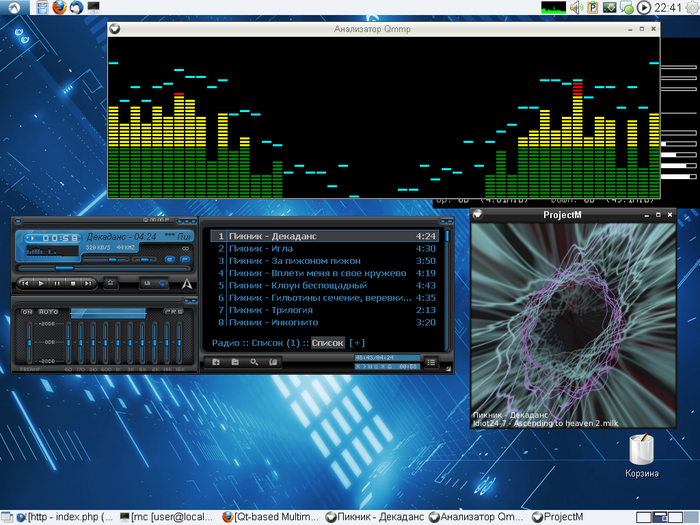
Task: Open Firefox from the top panel
Action: coord(59,8)
